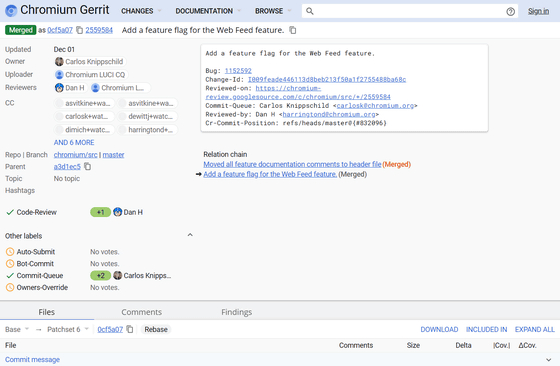Copy the parent commit a3d1ec5 hash

tap(87, 166)
